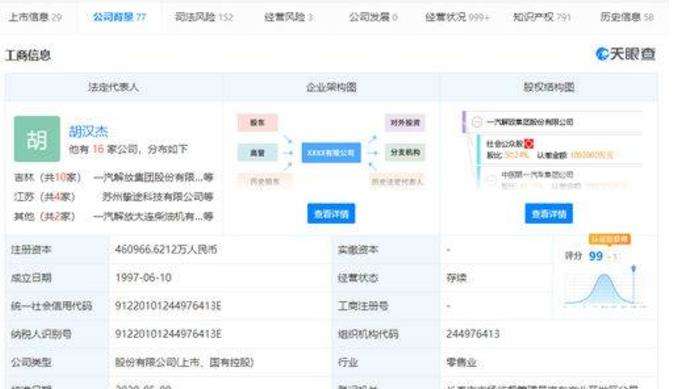The image size is (678, 389).
Task: Open the 公司发展 tab
Action: (373, 17)
